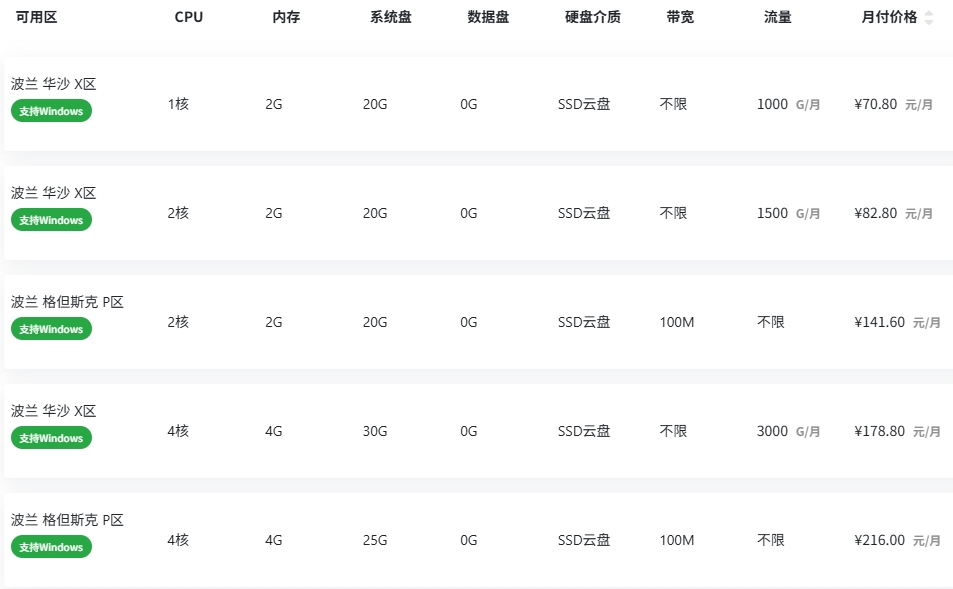This screenshot has width=953, height=589.
Task: Choose the ¥178.80 元/月 plan price
Action: (897, 431)
